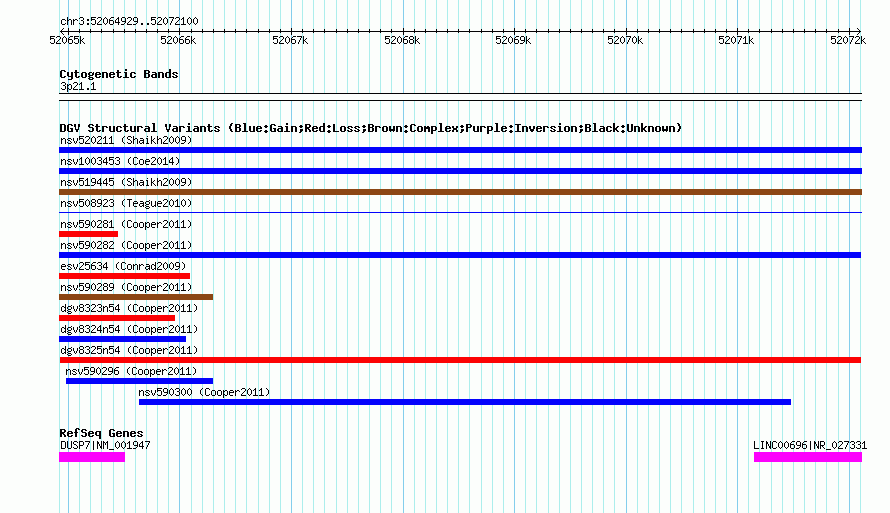Click the 52068k ruler tick label
The image size is (890, 513).
pyautogui.click(x=402, y=40)
